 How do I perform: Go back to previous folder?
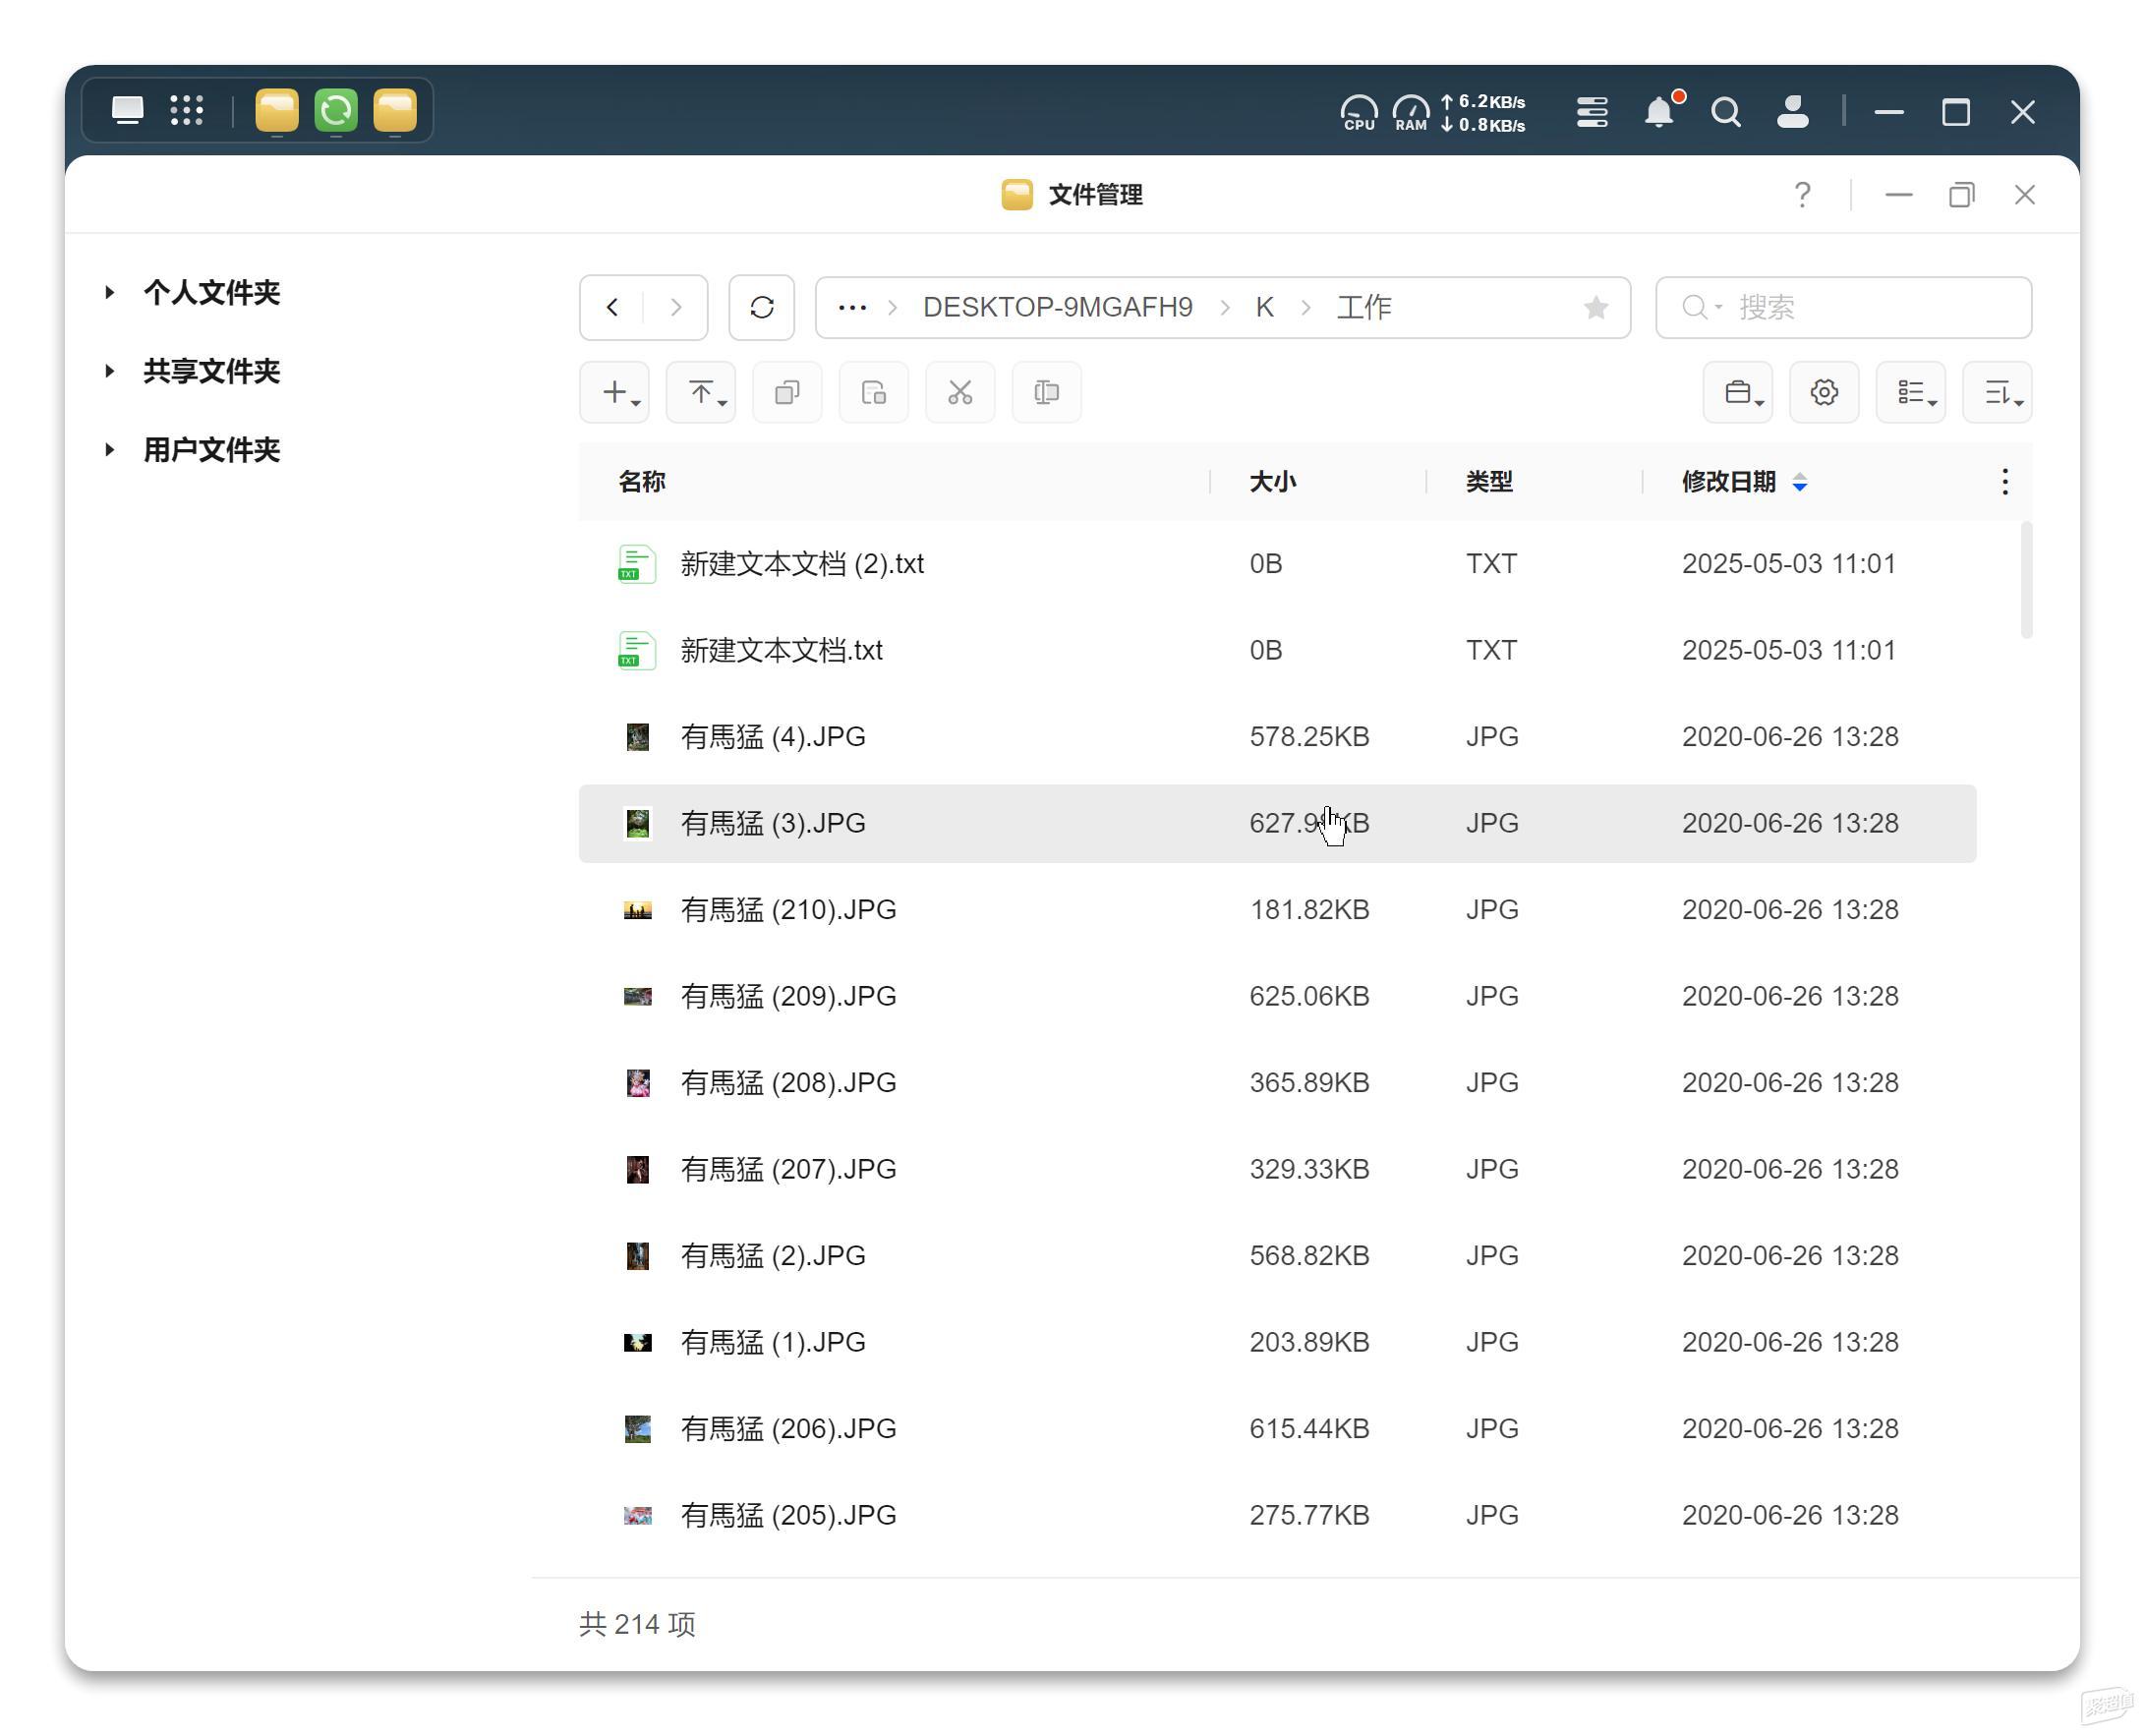pyautogui.click(x=612, y=307)
